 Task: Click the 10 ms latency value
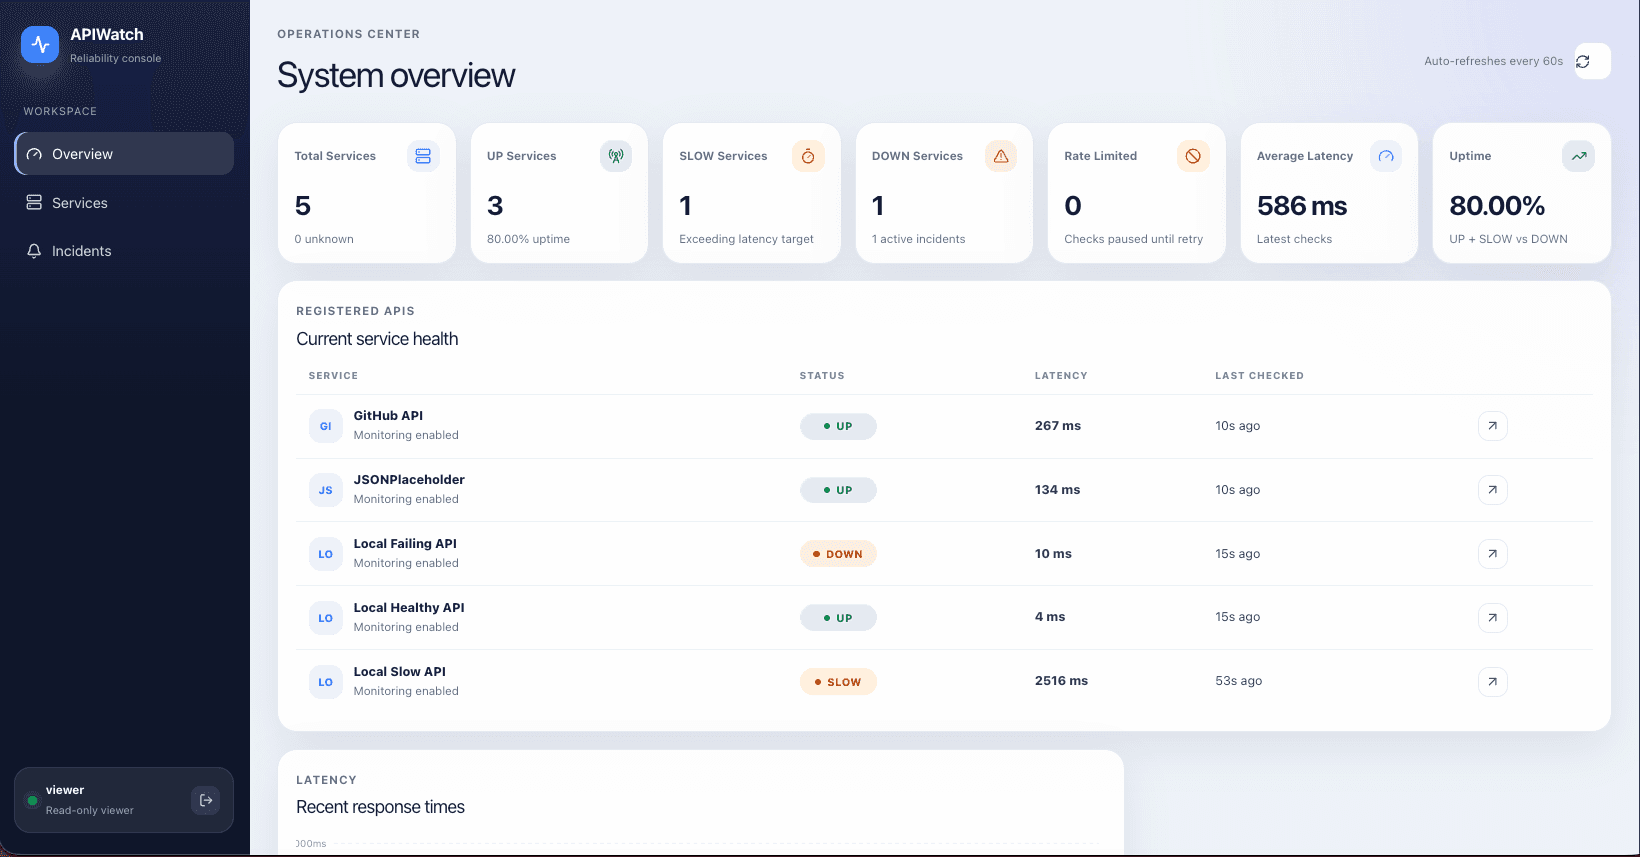tap(1053, 554)
